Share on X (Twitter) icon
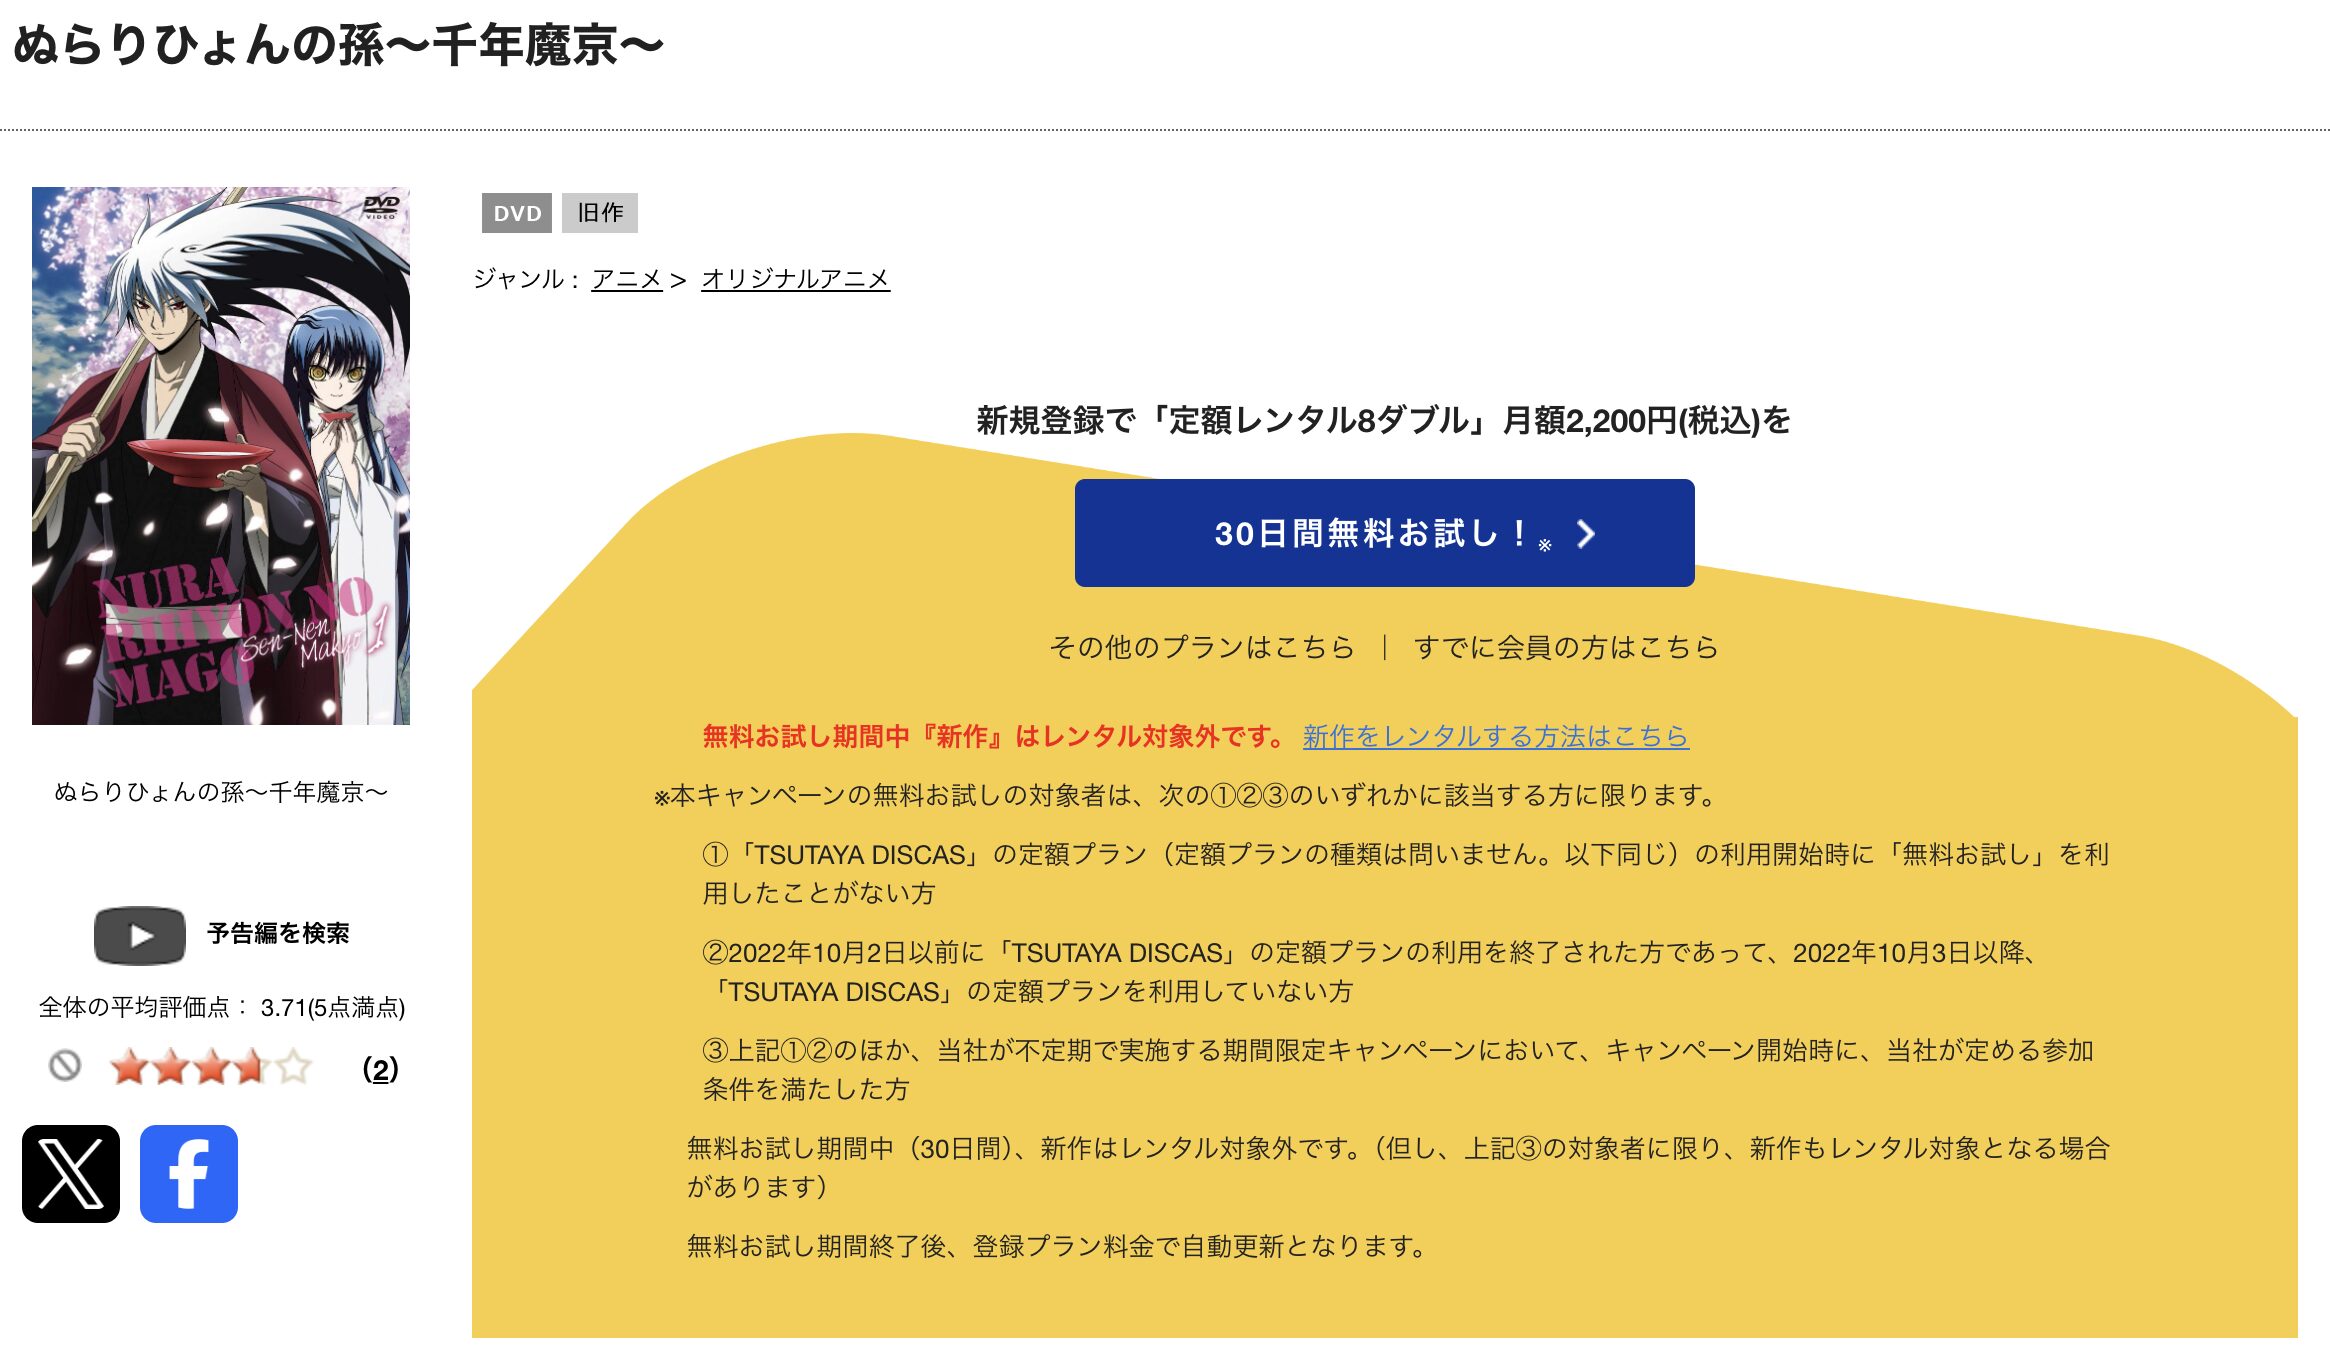The width and height of the screenshot is (2330, 1358). (x=71, y=1173)
